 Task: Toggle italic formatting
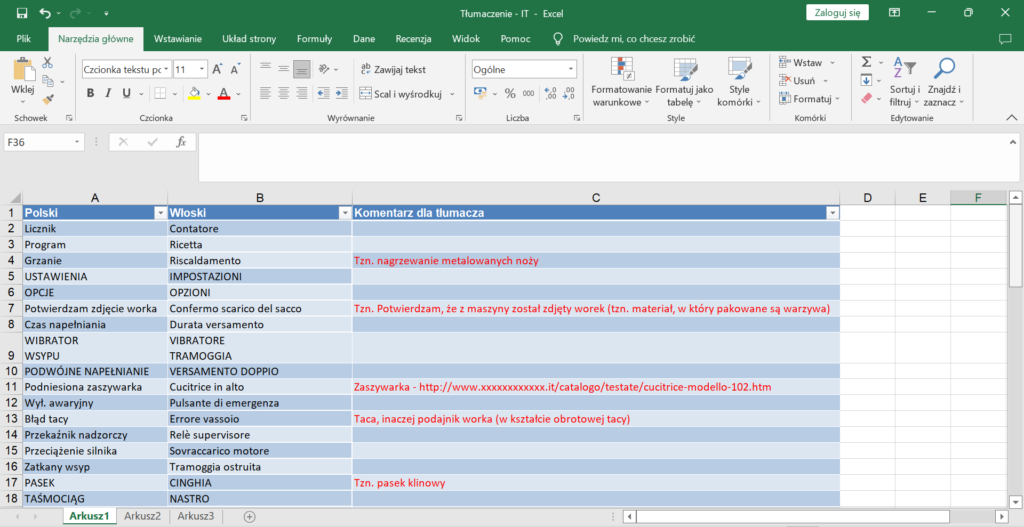point(108,93)
